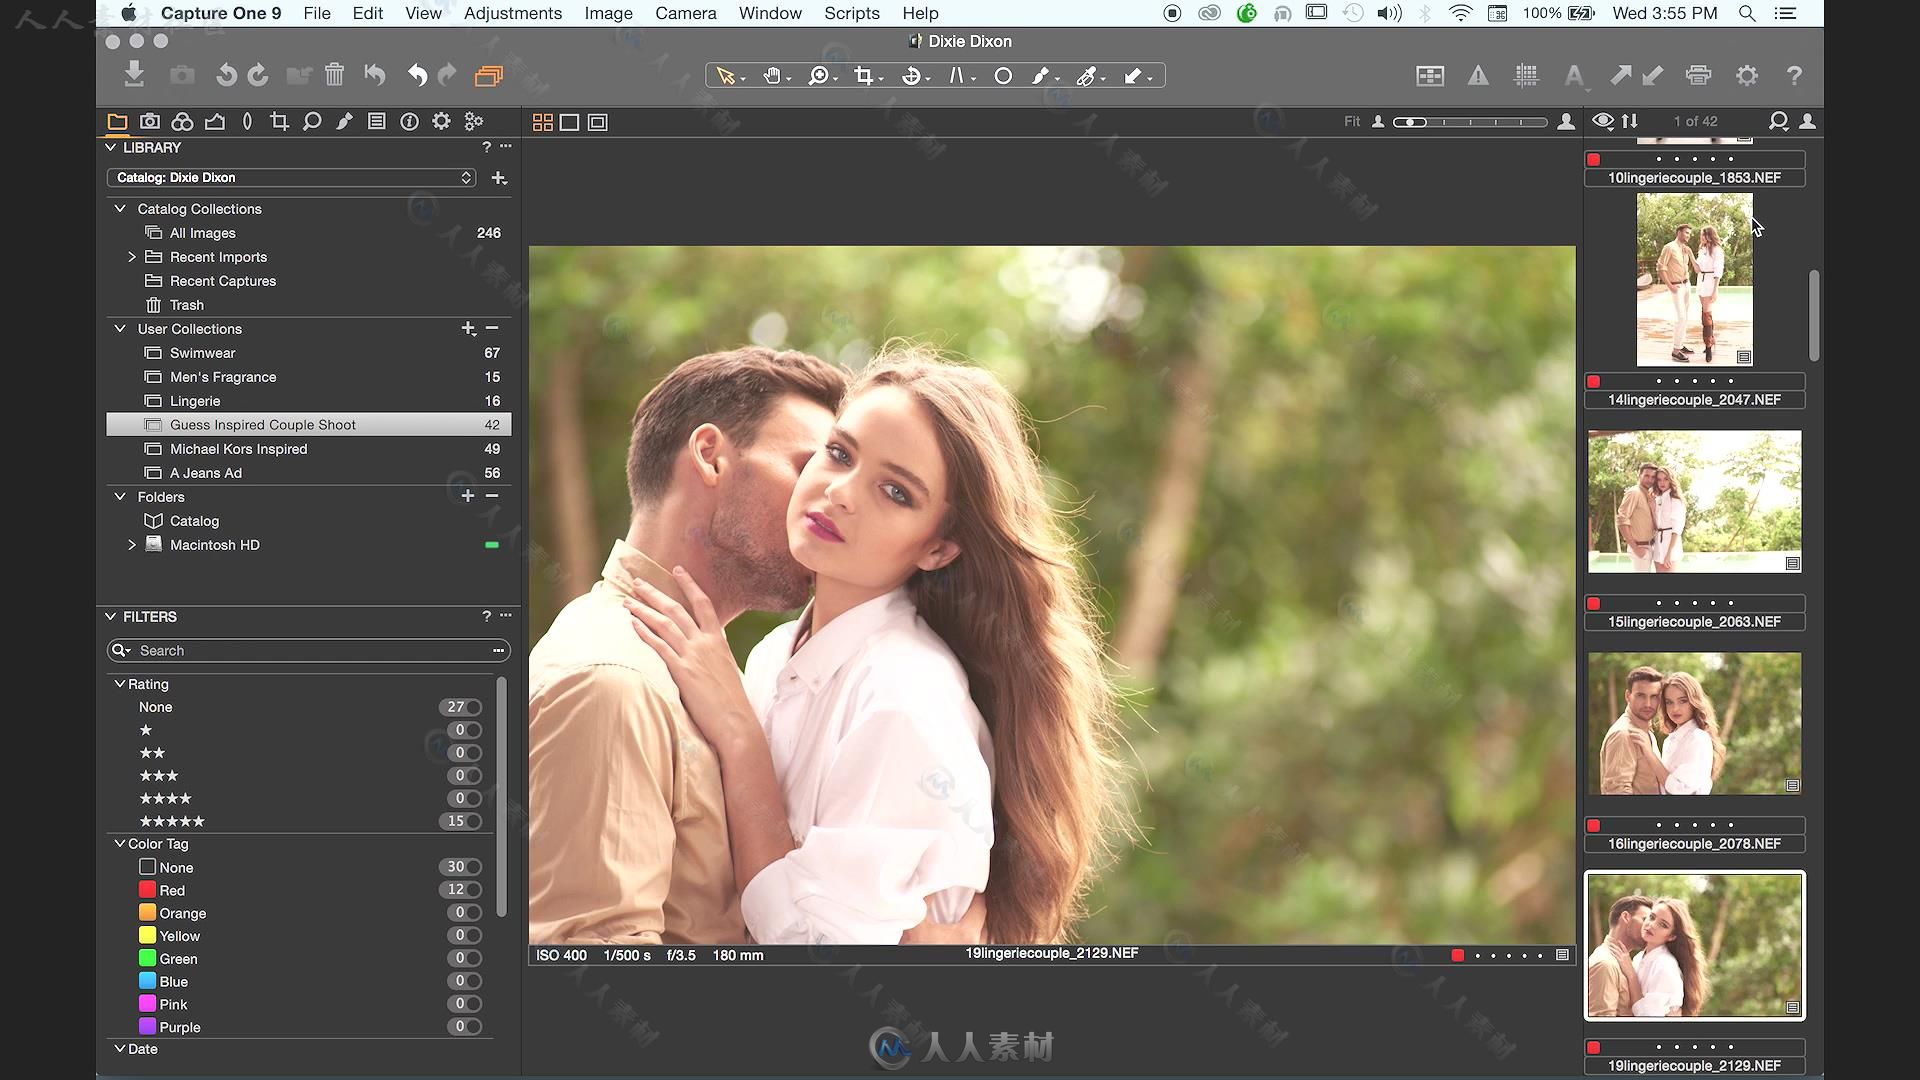Image resolution: width=1920 pixels, height=1080 pixels.
Task: Select thumbnail 15lingeriecouple_2063.NEF
Action: (1695, 502)
